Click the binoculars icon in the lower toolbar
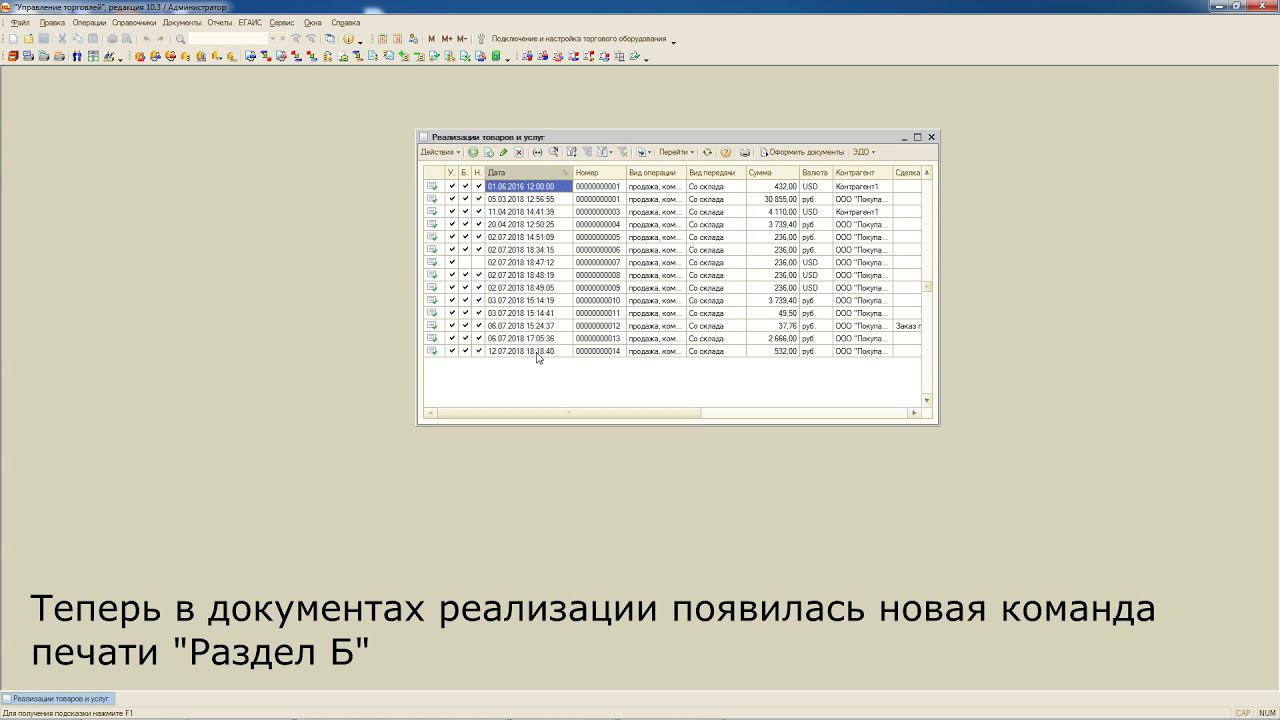 (x=76, y=56)
